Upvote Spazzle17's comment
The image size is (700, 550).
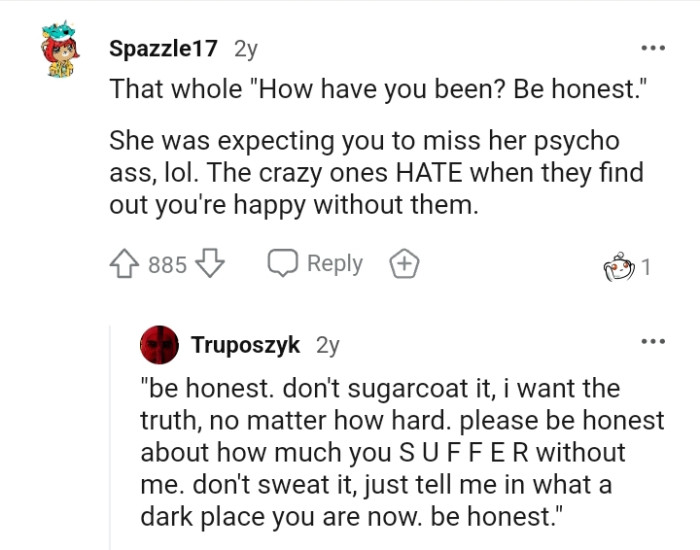point(125,265)
